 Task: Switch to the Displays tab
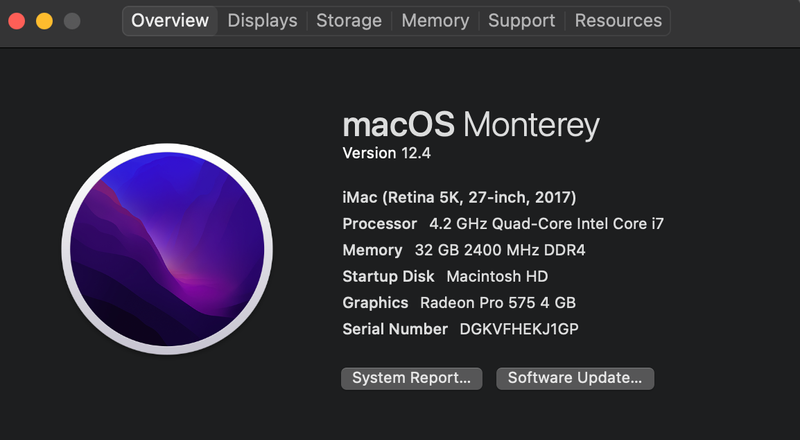(x=262, y=20)
